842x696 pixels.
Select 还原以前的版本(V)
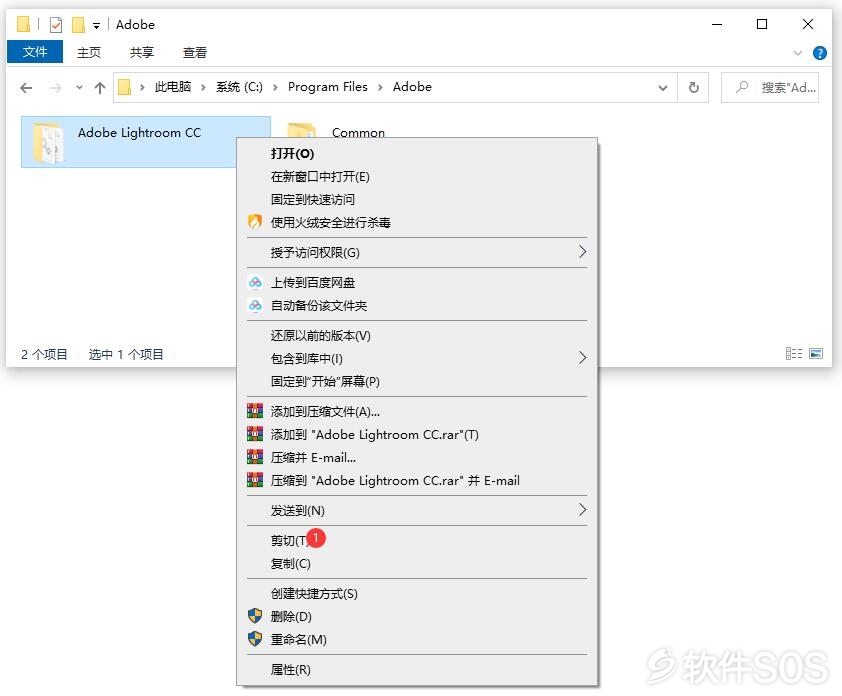coord(417,336)
